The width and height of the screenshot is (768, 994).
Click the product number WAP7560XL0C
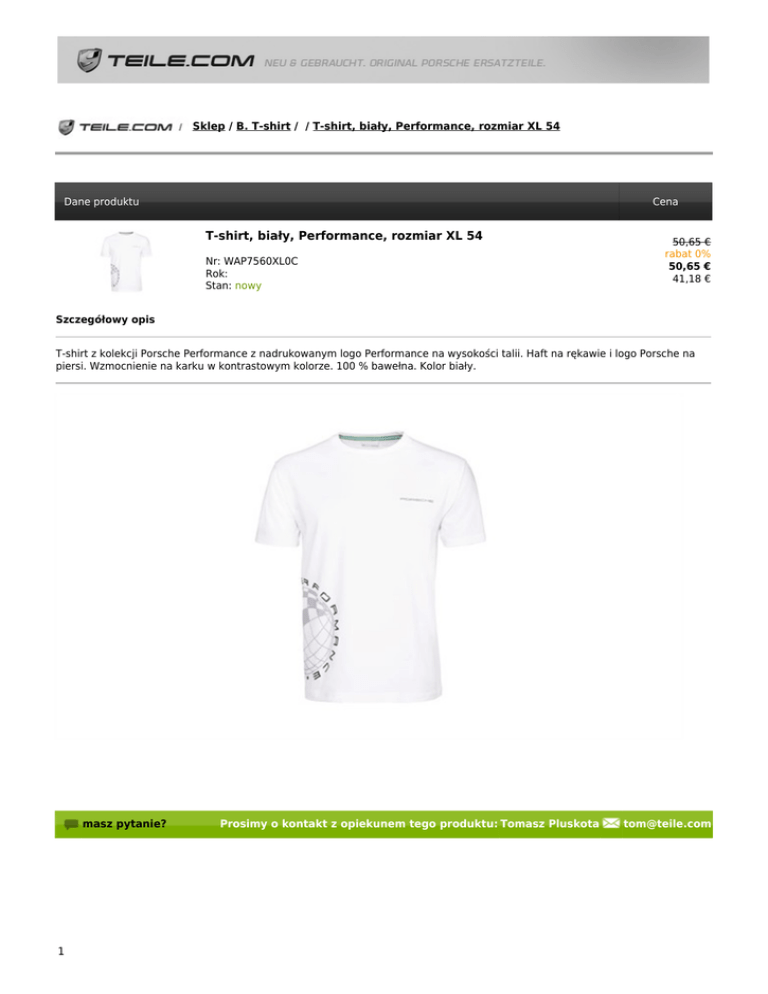[x=261, y=261]
